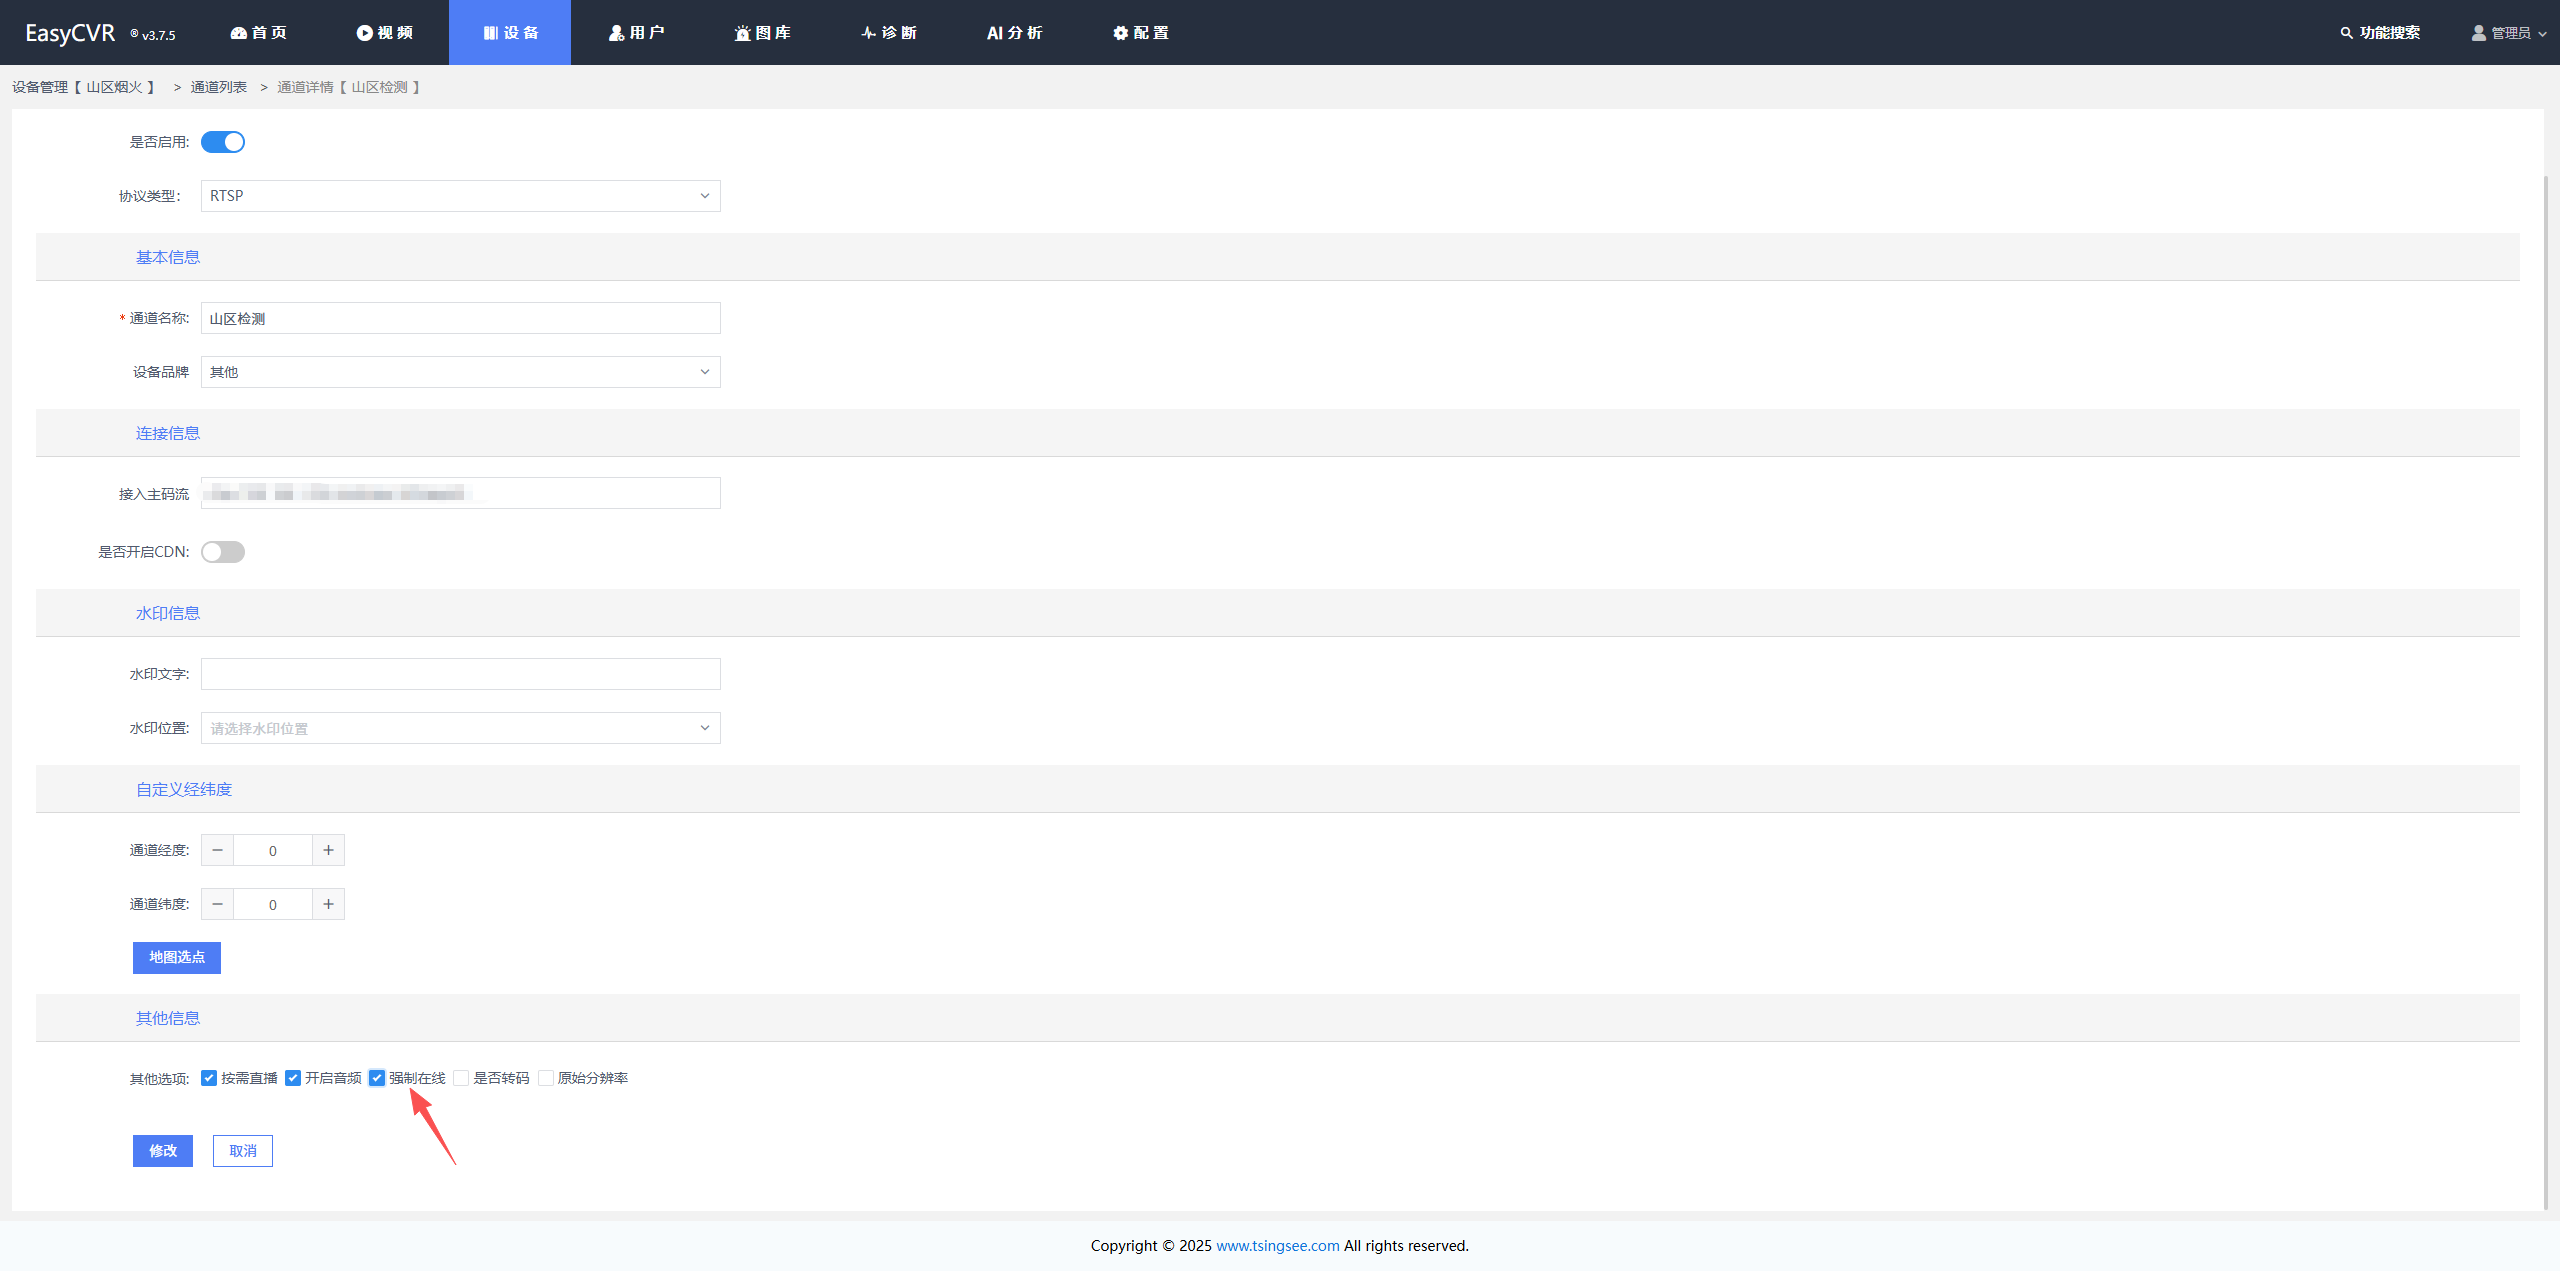Click the 诊断 pulse icon
2560x1271 pixels.
click(x=868, y=33)
